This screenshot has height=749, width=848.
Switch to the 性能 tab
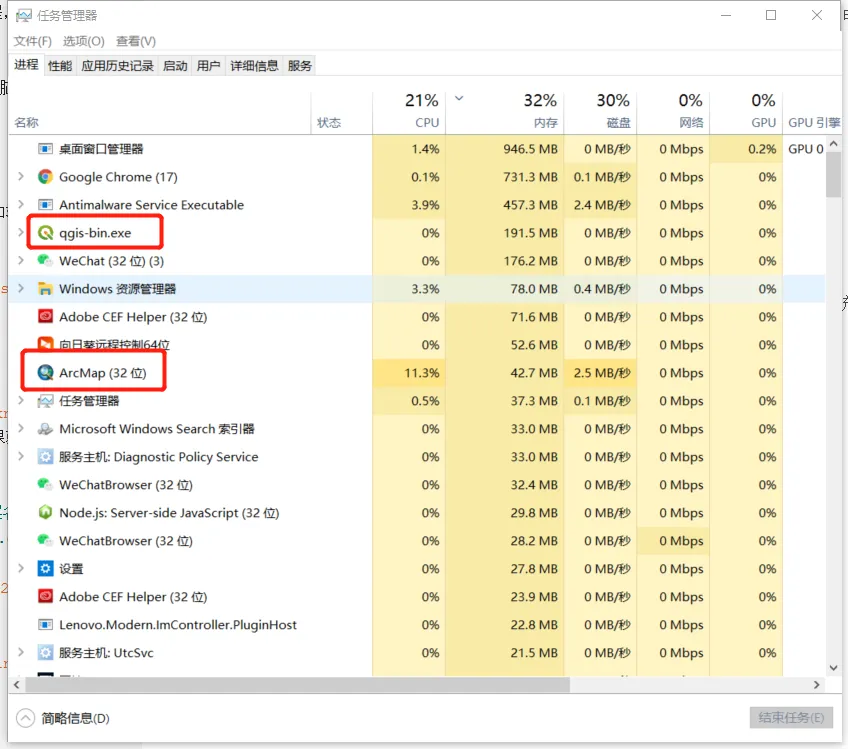(60, 66)
